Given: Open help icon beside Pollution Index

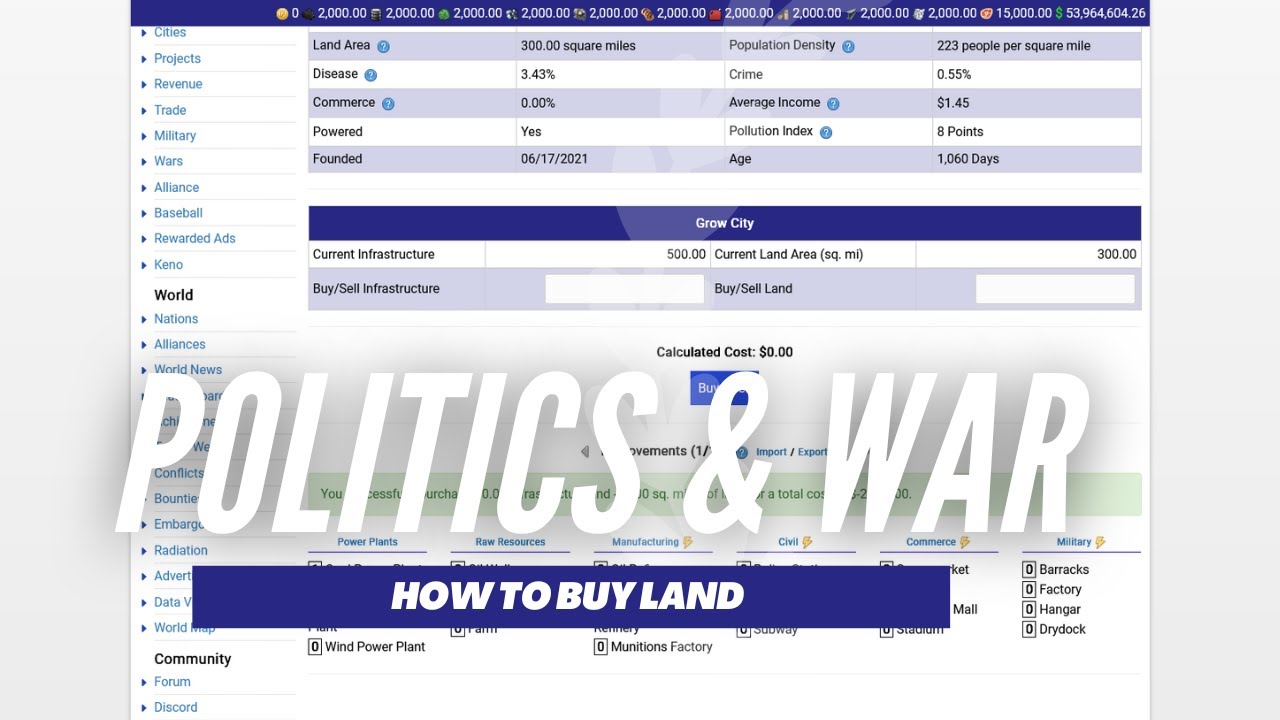Looking at the screenshot, I should click(x=826, y=132).
